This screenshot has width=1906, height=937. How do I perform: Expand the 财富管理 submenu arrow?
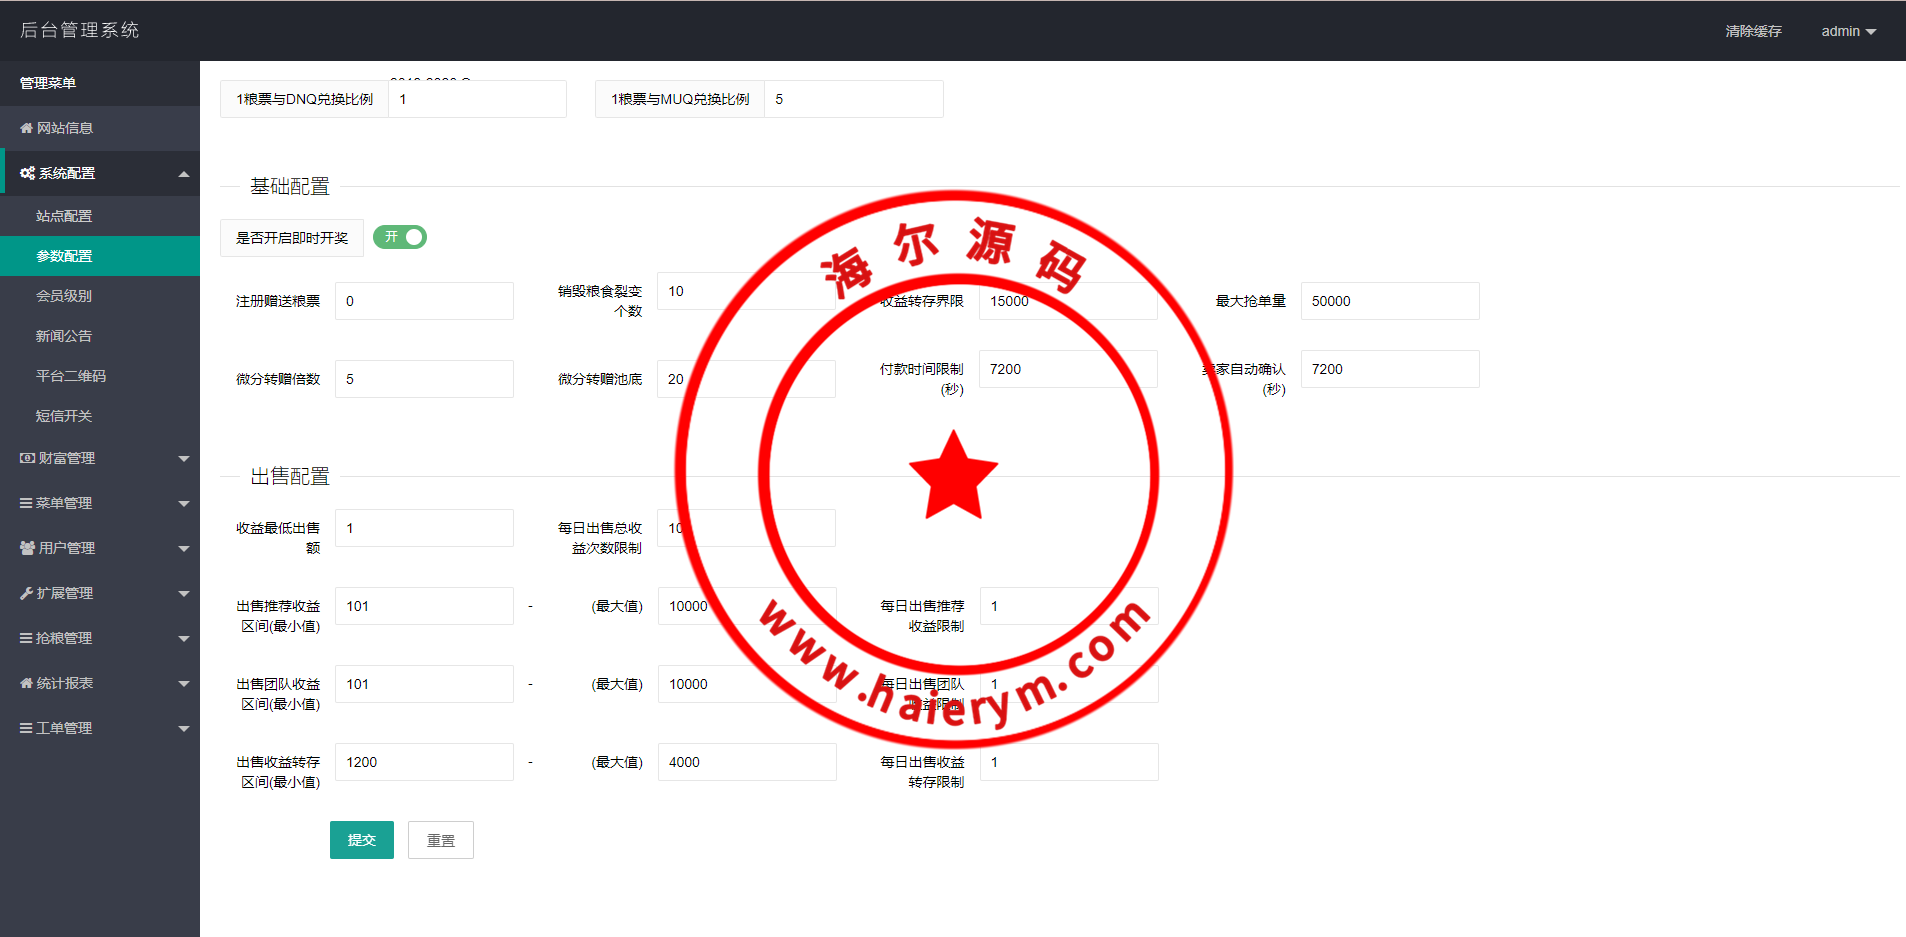coord(184,459)
